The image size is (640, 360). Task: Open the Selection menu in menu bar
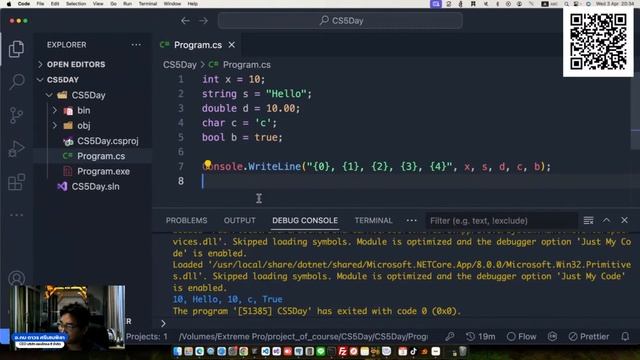coord(76,4)
